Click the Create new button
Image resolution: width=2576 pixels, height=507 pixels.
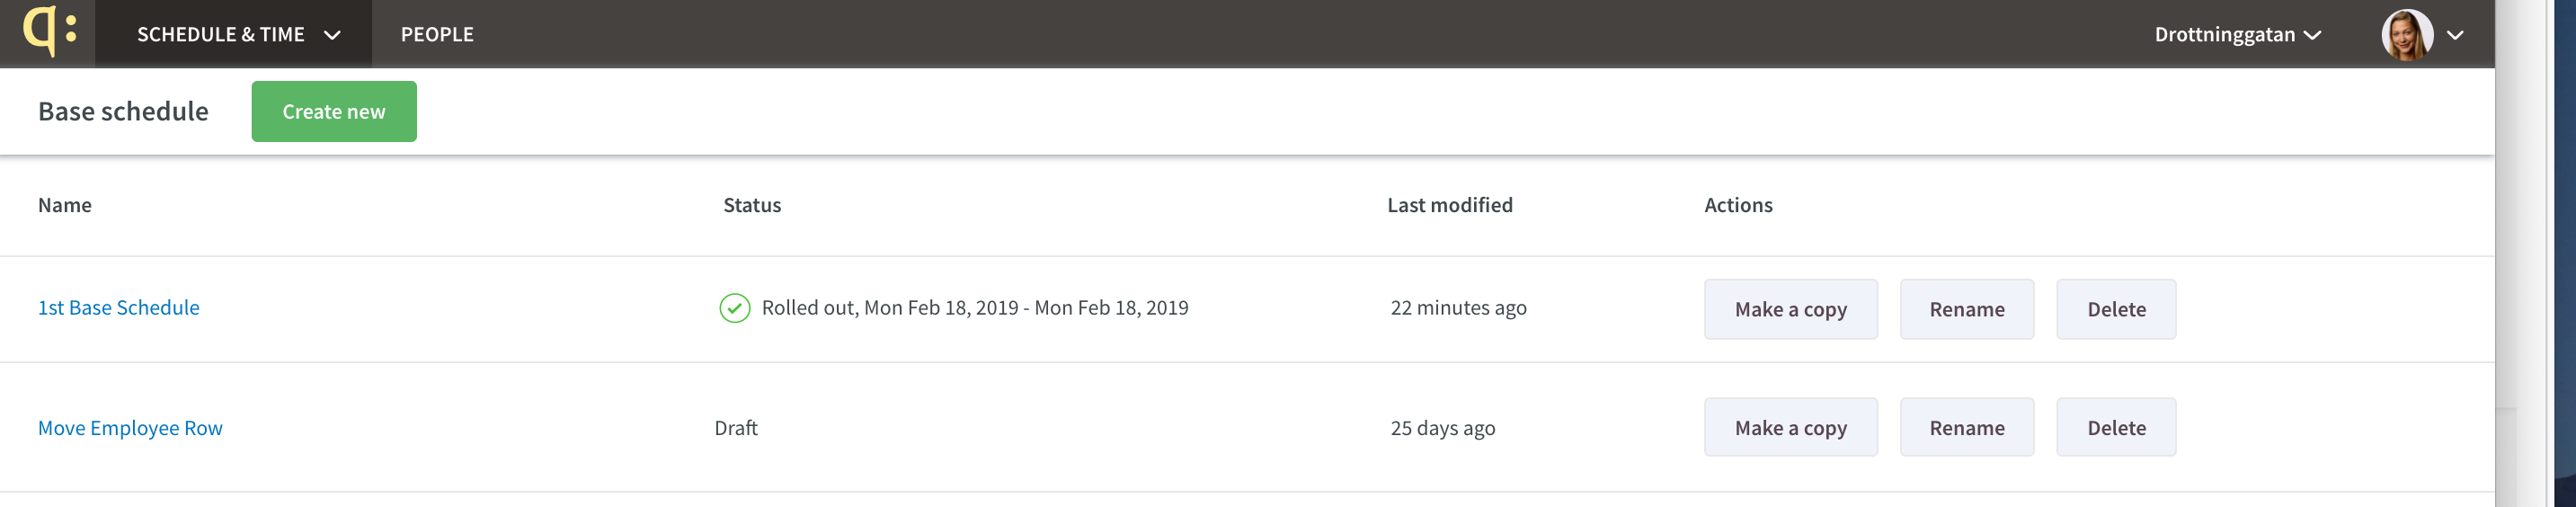[334, 112]
